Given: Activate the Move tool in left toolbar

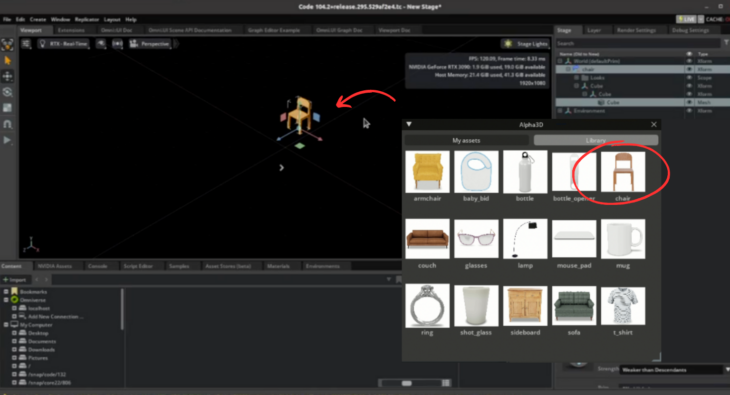Looking at the screenshot, I should click(x=7, y=76).
